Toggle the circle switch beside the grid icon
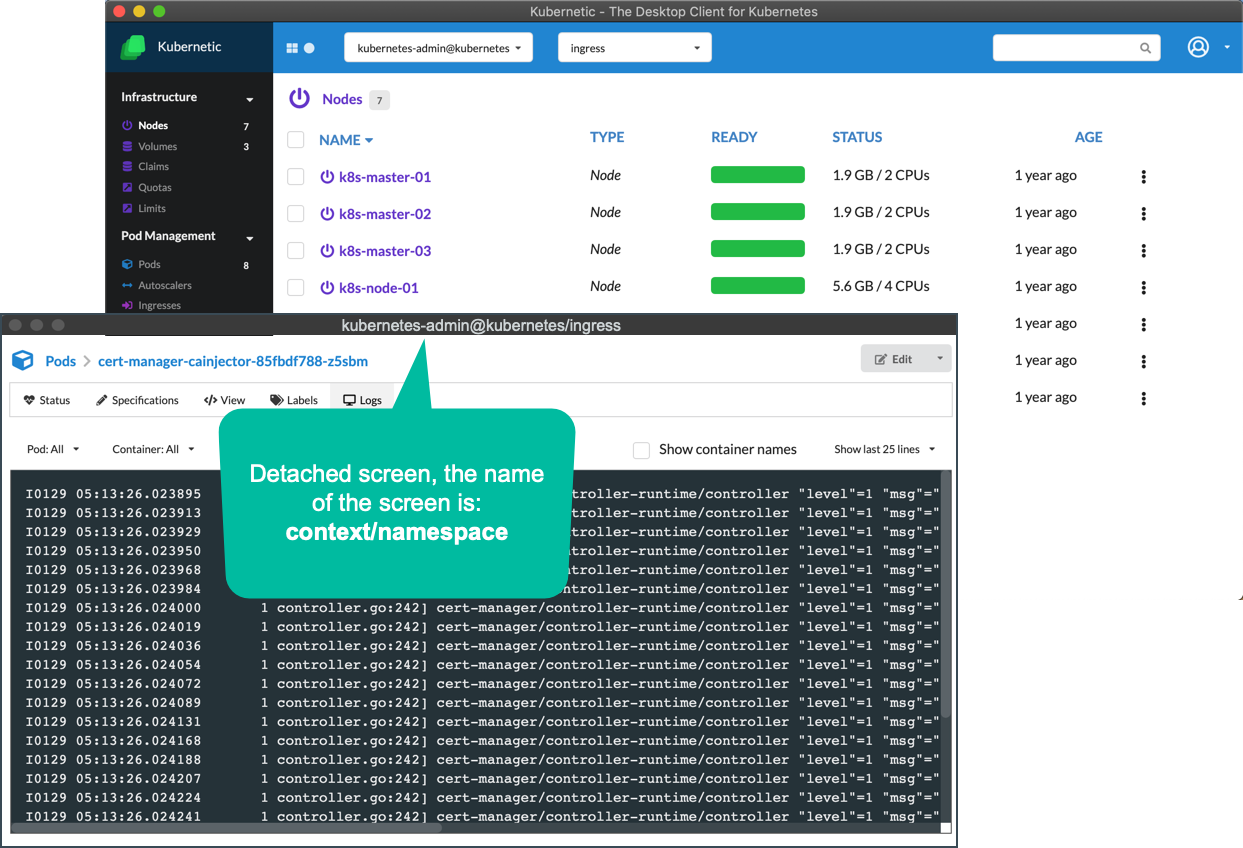1243x848 pixels. (309, 48)
